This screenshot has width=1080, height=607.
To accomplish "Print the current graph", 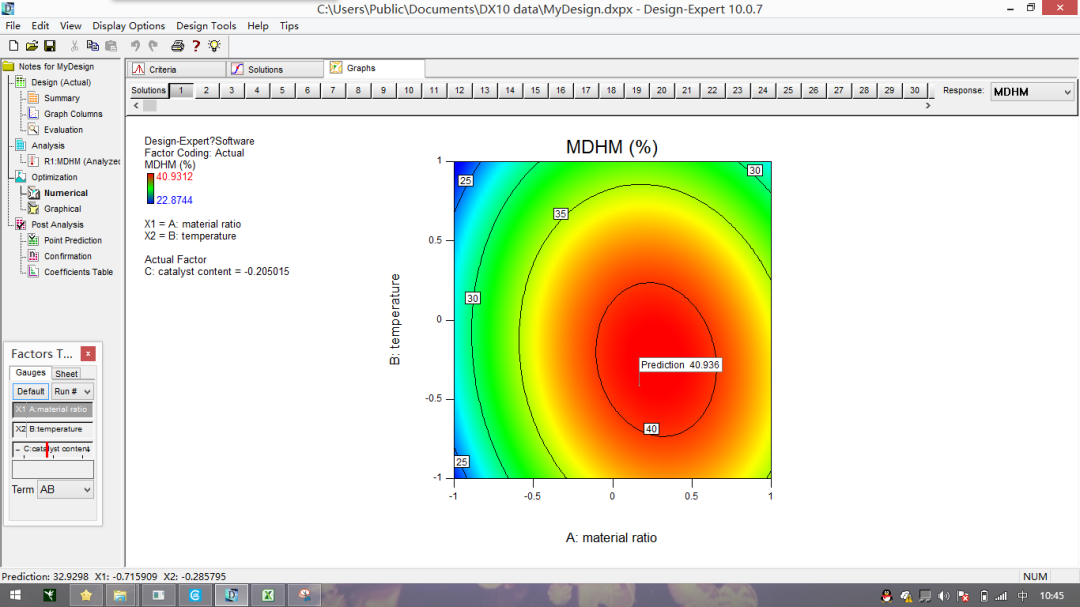I will 178,46.
